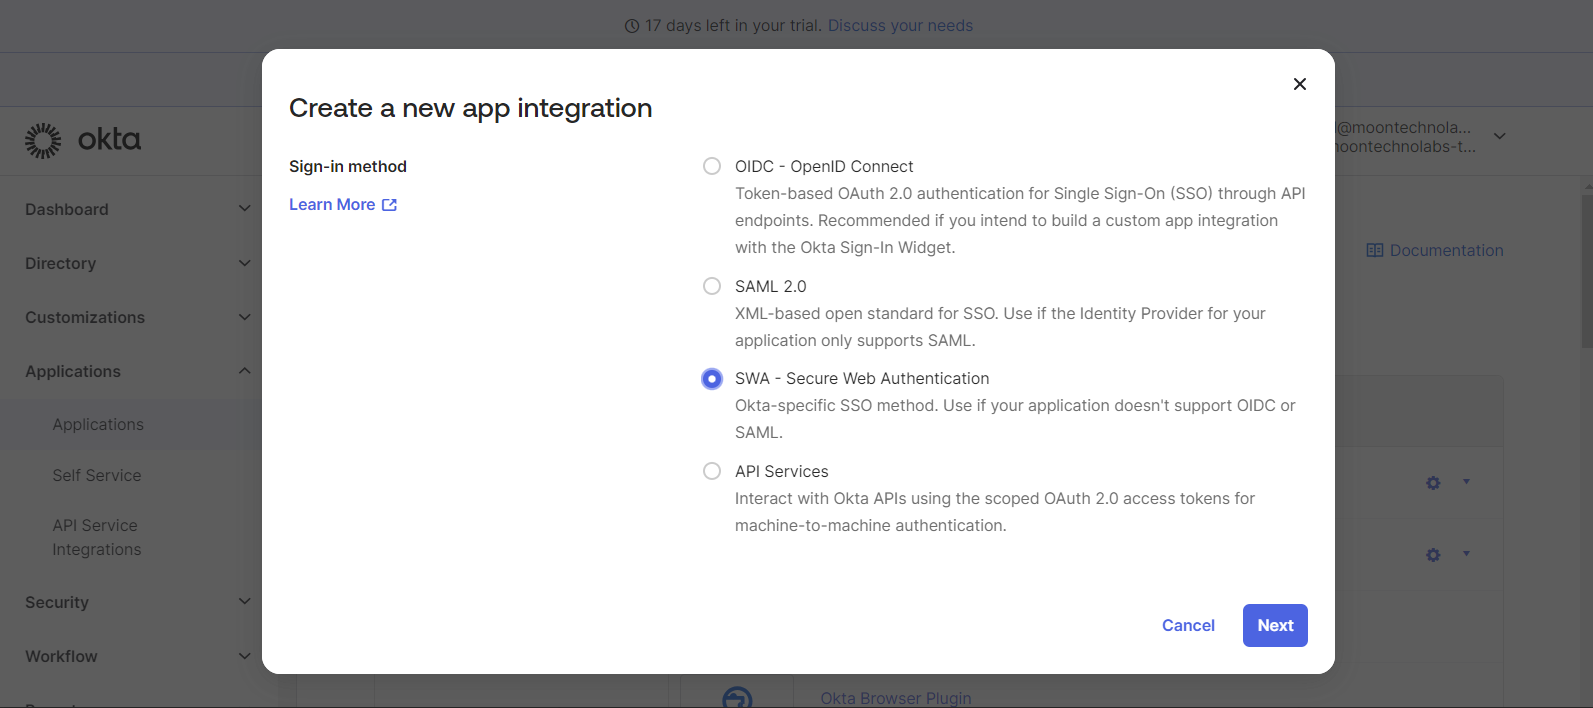Click the upper gear settings icon
Screen dimensions: 1593x708
click(x=1433, y=483)
